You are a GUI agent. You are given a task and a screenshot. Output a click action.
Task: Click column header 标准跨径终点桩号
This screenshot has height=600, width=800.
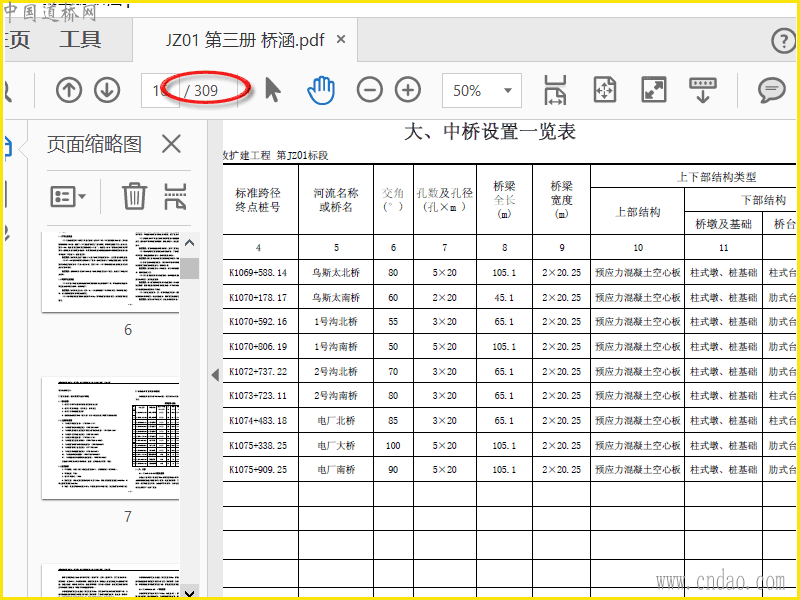(258, 200)
